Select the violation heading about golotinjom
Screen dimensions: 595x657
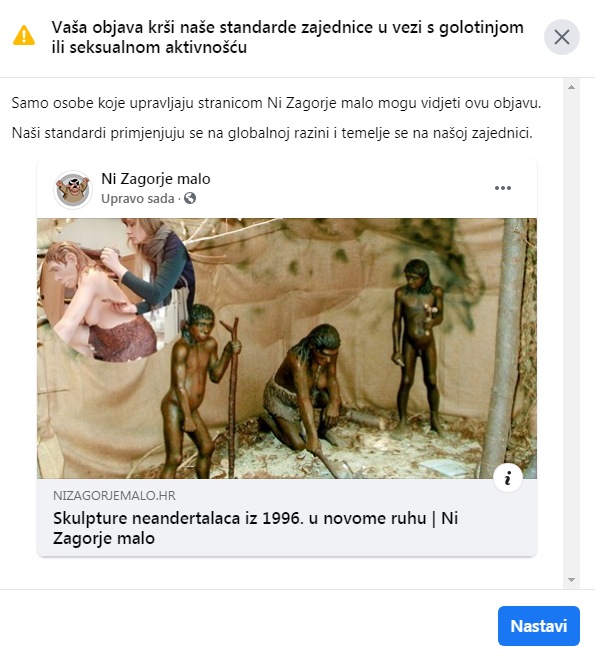287,37
